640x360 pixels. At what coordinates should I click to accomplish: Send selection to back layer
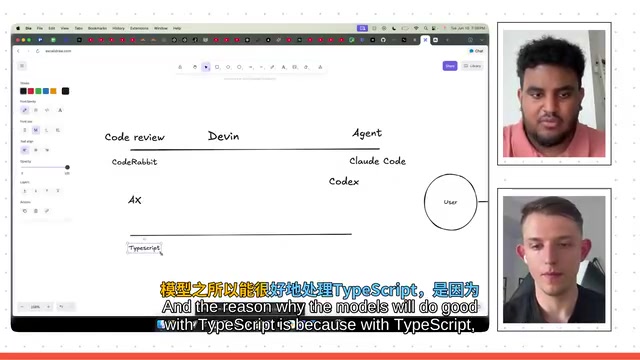click(24, 191)
